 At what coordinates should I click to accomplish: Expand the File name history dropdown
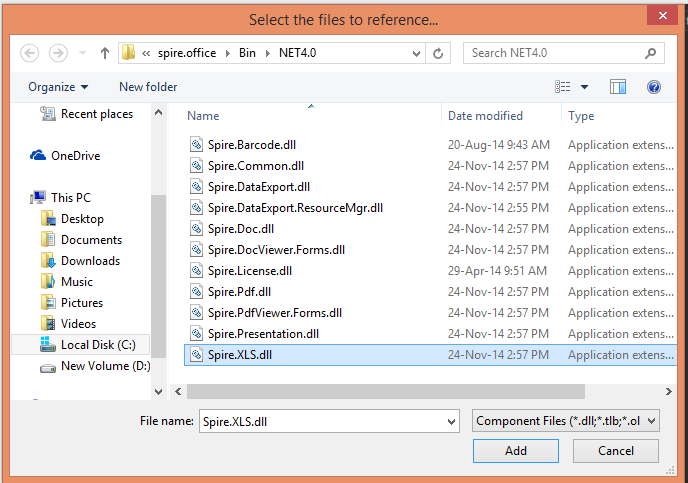coord(449,421)
